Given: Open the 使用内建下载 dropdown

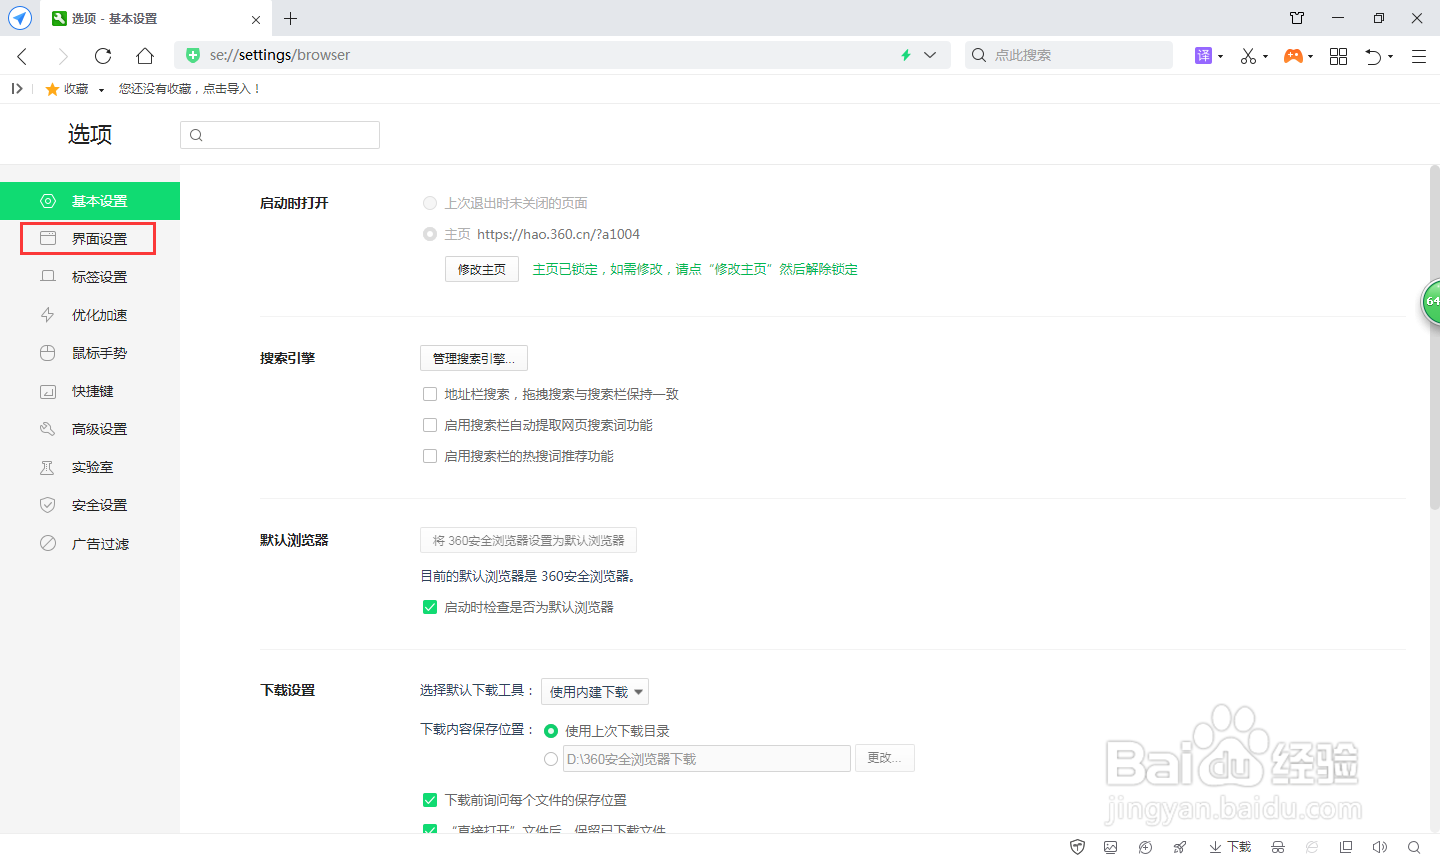Looking at the screenshot, I should pyautogui.click(x=595, y=692).
